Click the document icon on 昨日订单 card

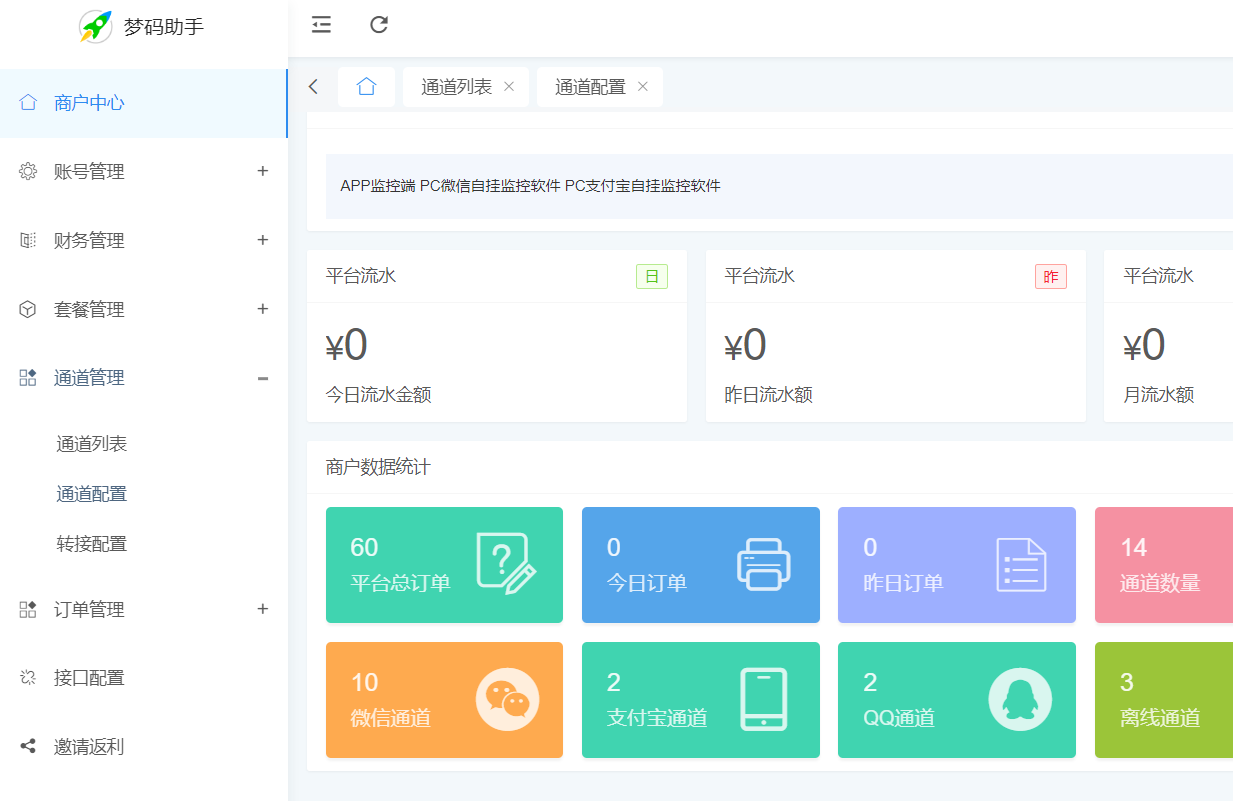pyautogui.click(x=1020, y=564)
